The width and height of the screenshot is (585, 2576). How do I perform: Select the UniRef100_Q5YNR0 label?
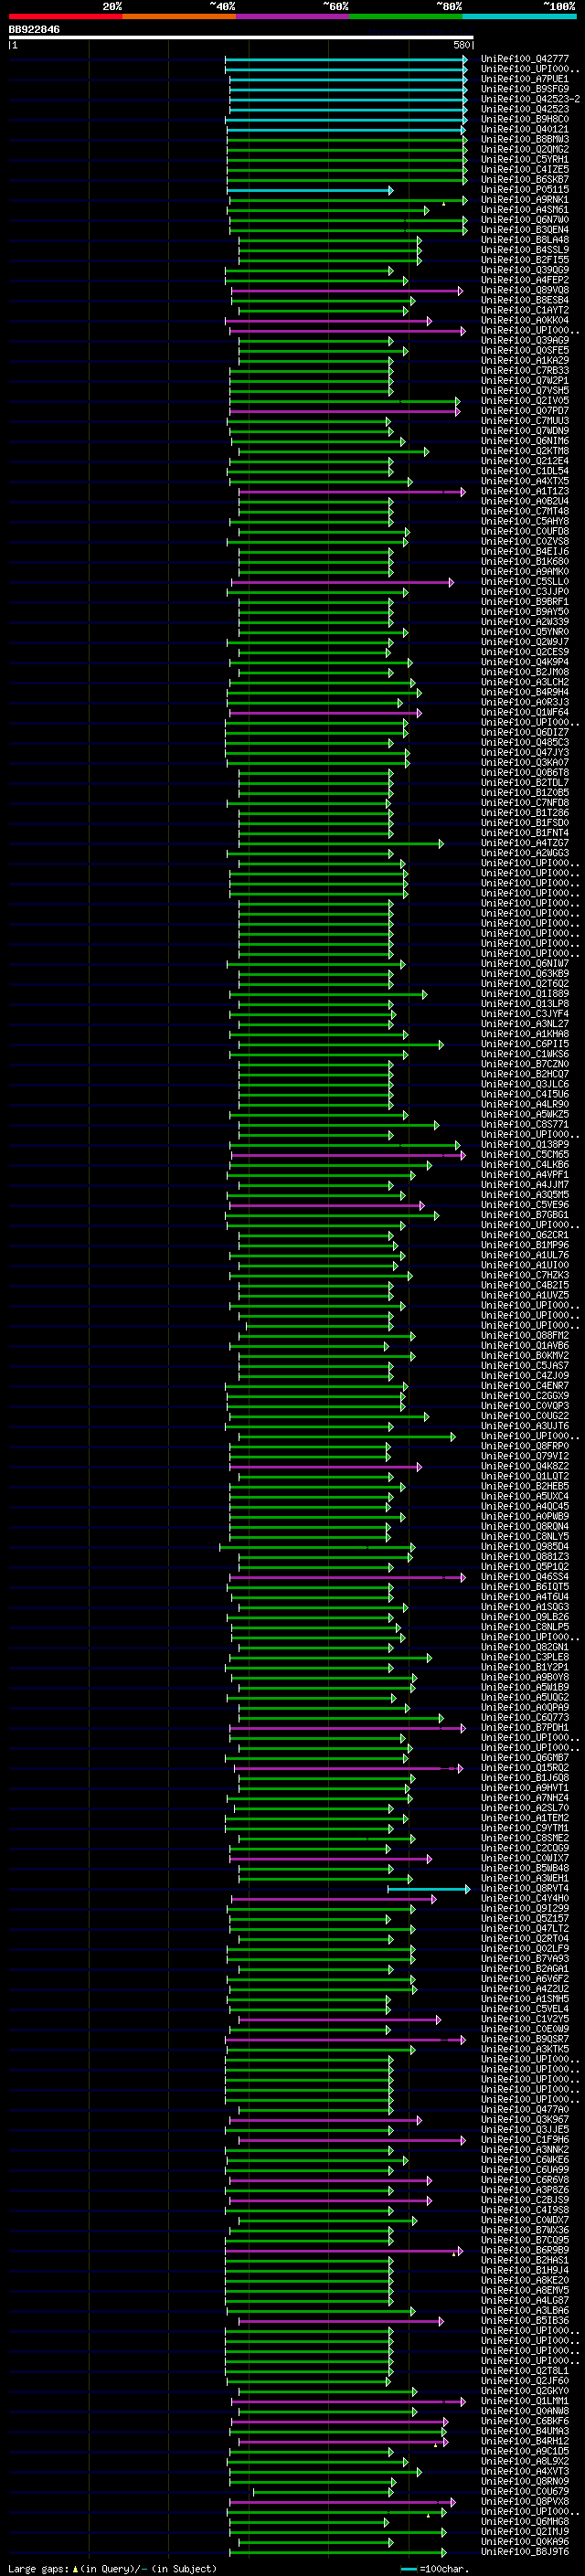pos(525,632)
